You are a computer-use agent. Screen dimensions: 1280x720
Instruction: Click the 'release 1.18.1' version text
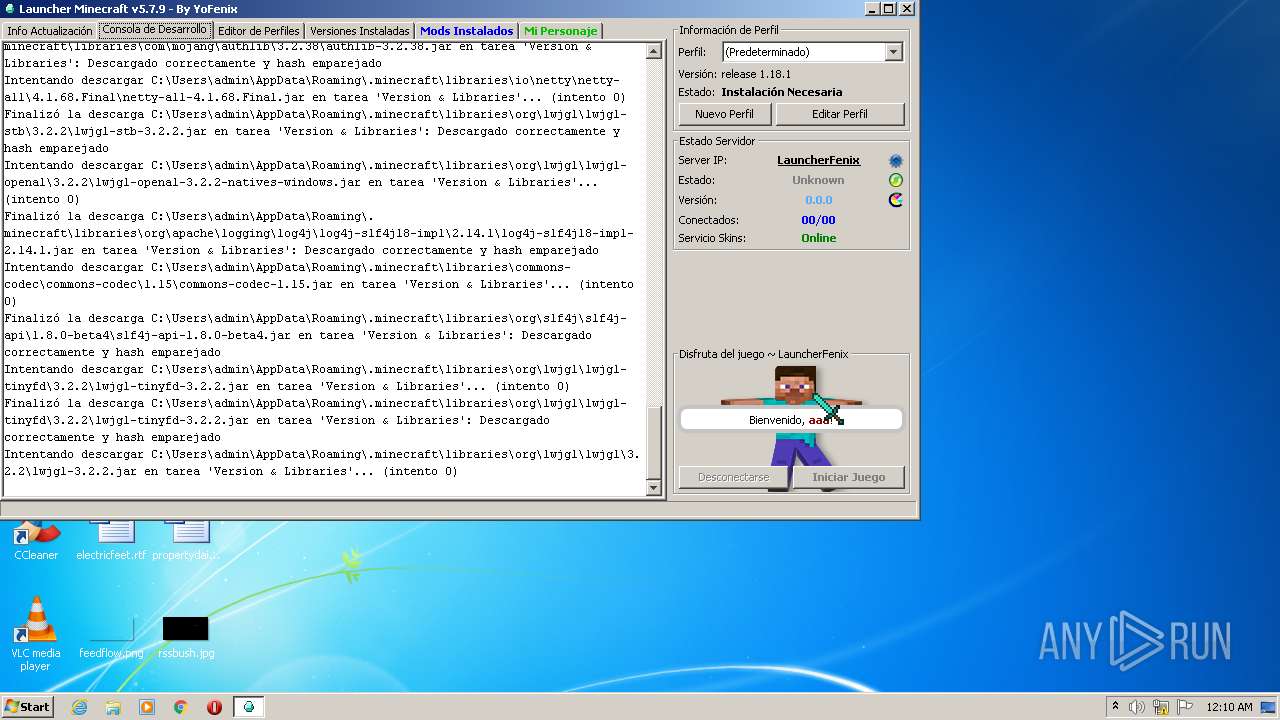(x=756, y=74)
